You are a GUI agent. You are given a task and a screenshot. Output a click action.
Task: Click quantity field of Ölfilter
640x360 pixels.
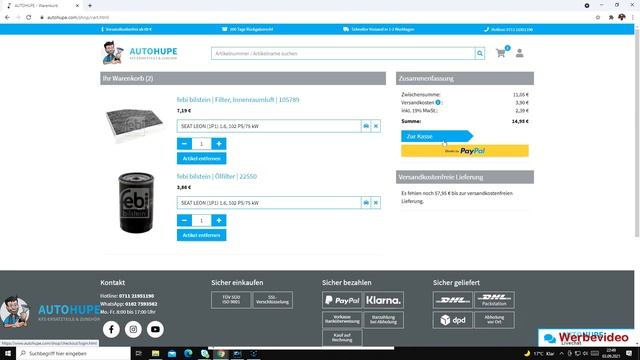pyautogui.click(x=201, y=220)
